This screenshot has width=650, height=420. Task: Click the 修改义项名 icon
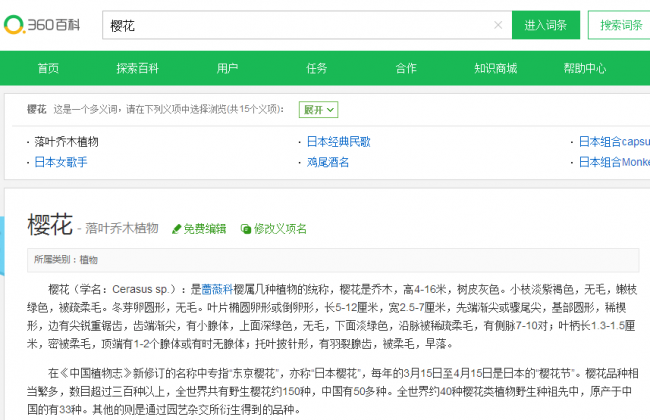246,229
